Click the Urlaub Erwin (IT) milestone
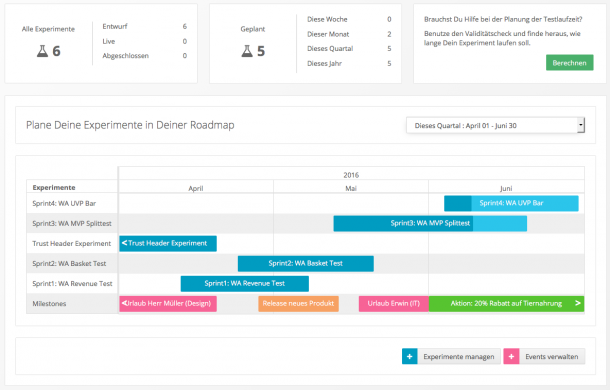The width and height of the screenshot is (610, 390). click(394, 304)
